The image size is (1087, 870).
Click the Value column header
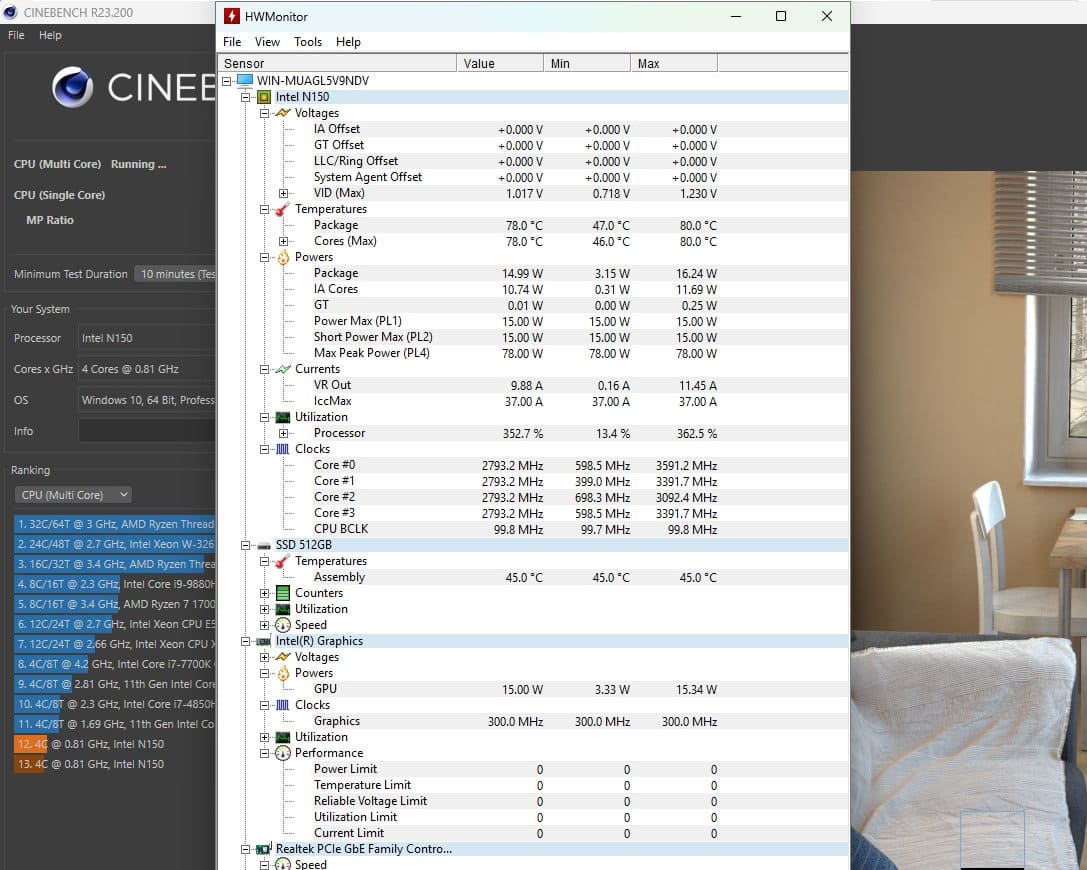(500, 63)
